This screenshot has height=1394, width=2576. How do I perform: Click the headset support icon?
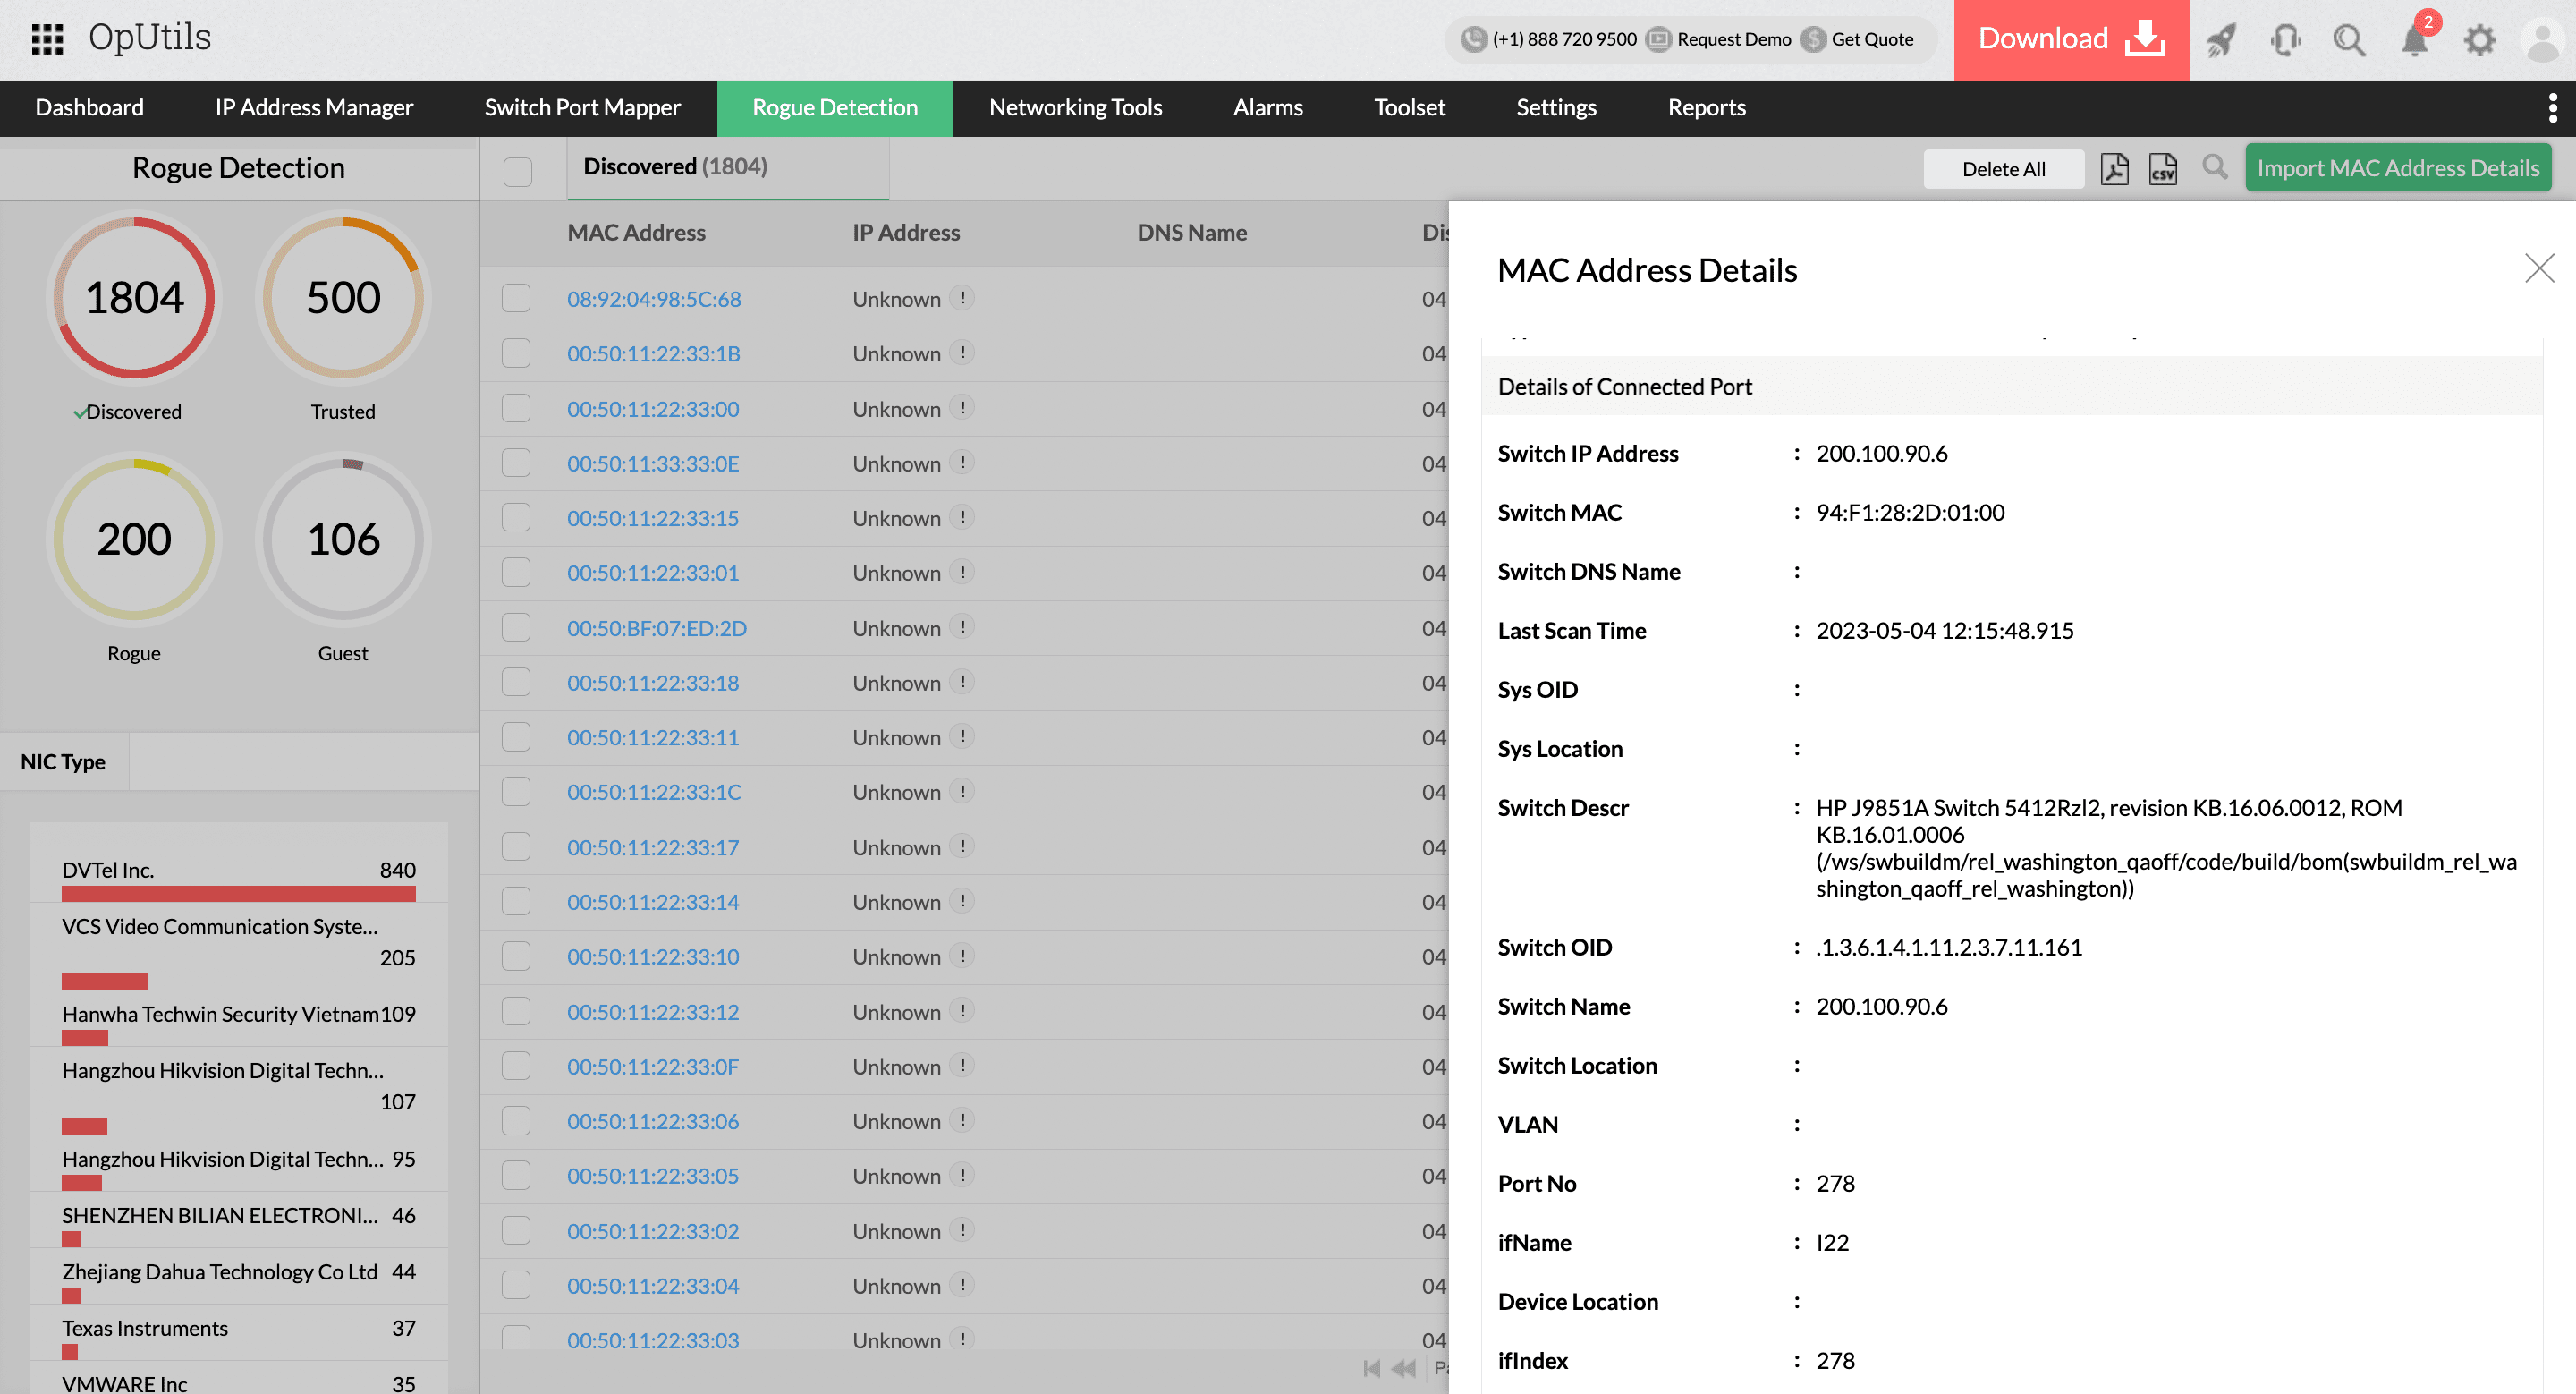(x=2285, y=40)
